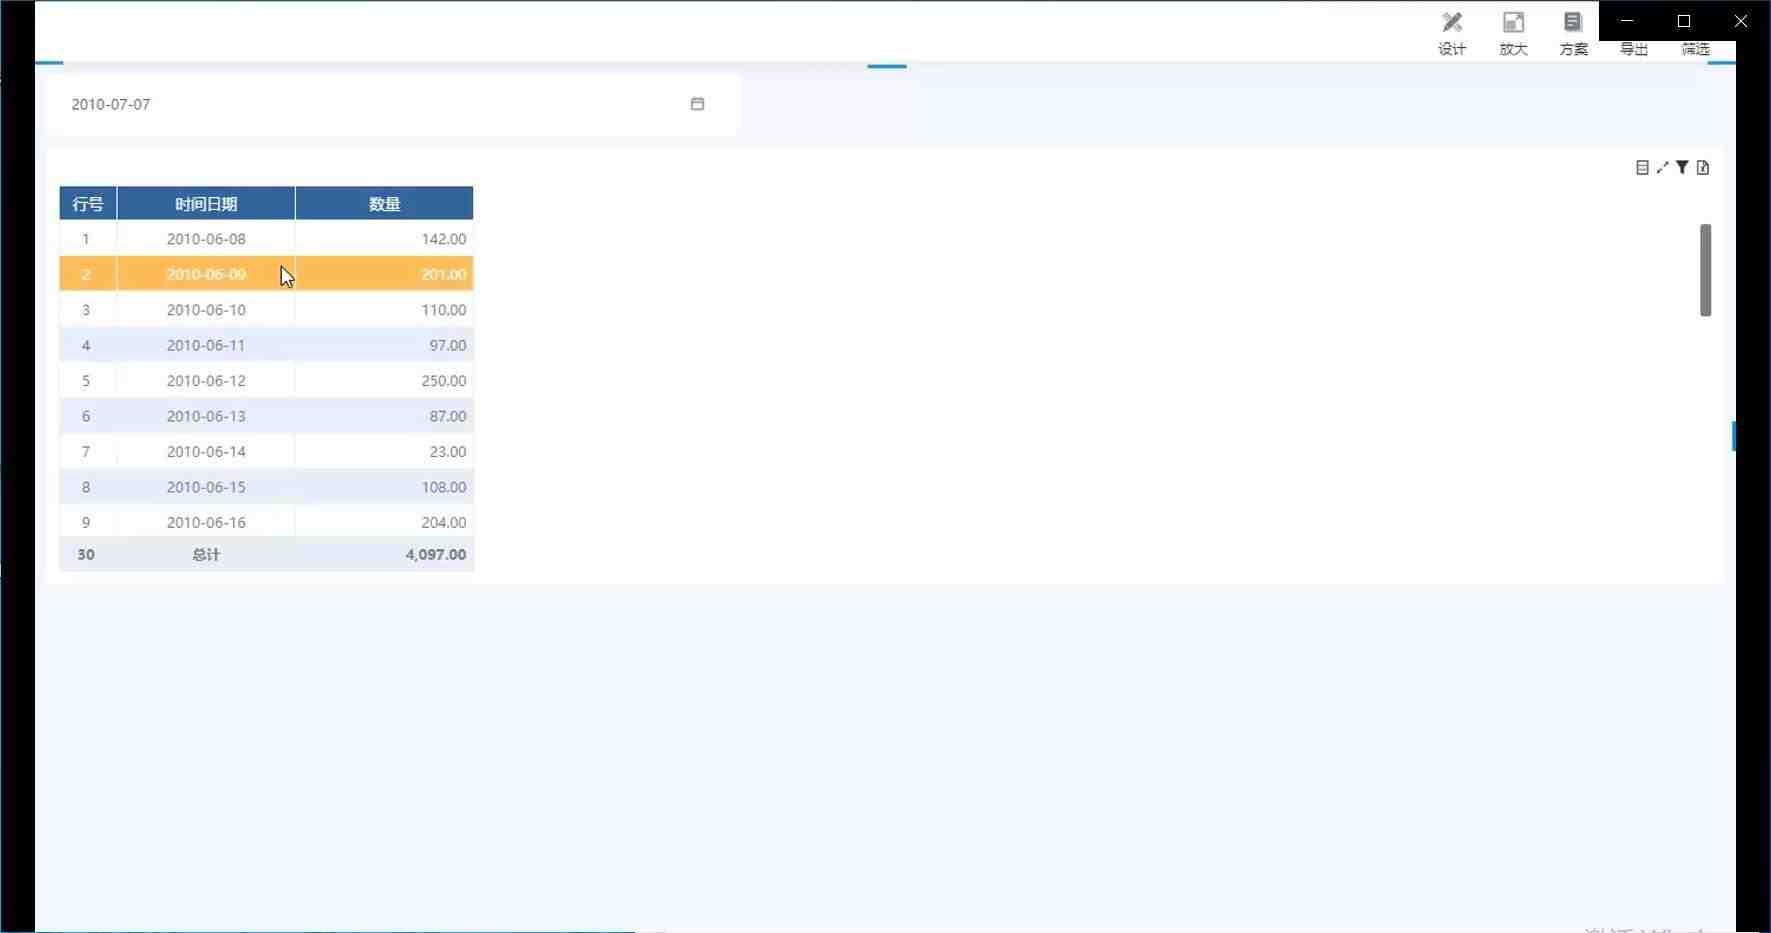Click the 总计 total row label
Image resolution: width=1771 pixels, height=933 pixels.
(206, 555)
